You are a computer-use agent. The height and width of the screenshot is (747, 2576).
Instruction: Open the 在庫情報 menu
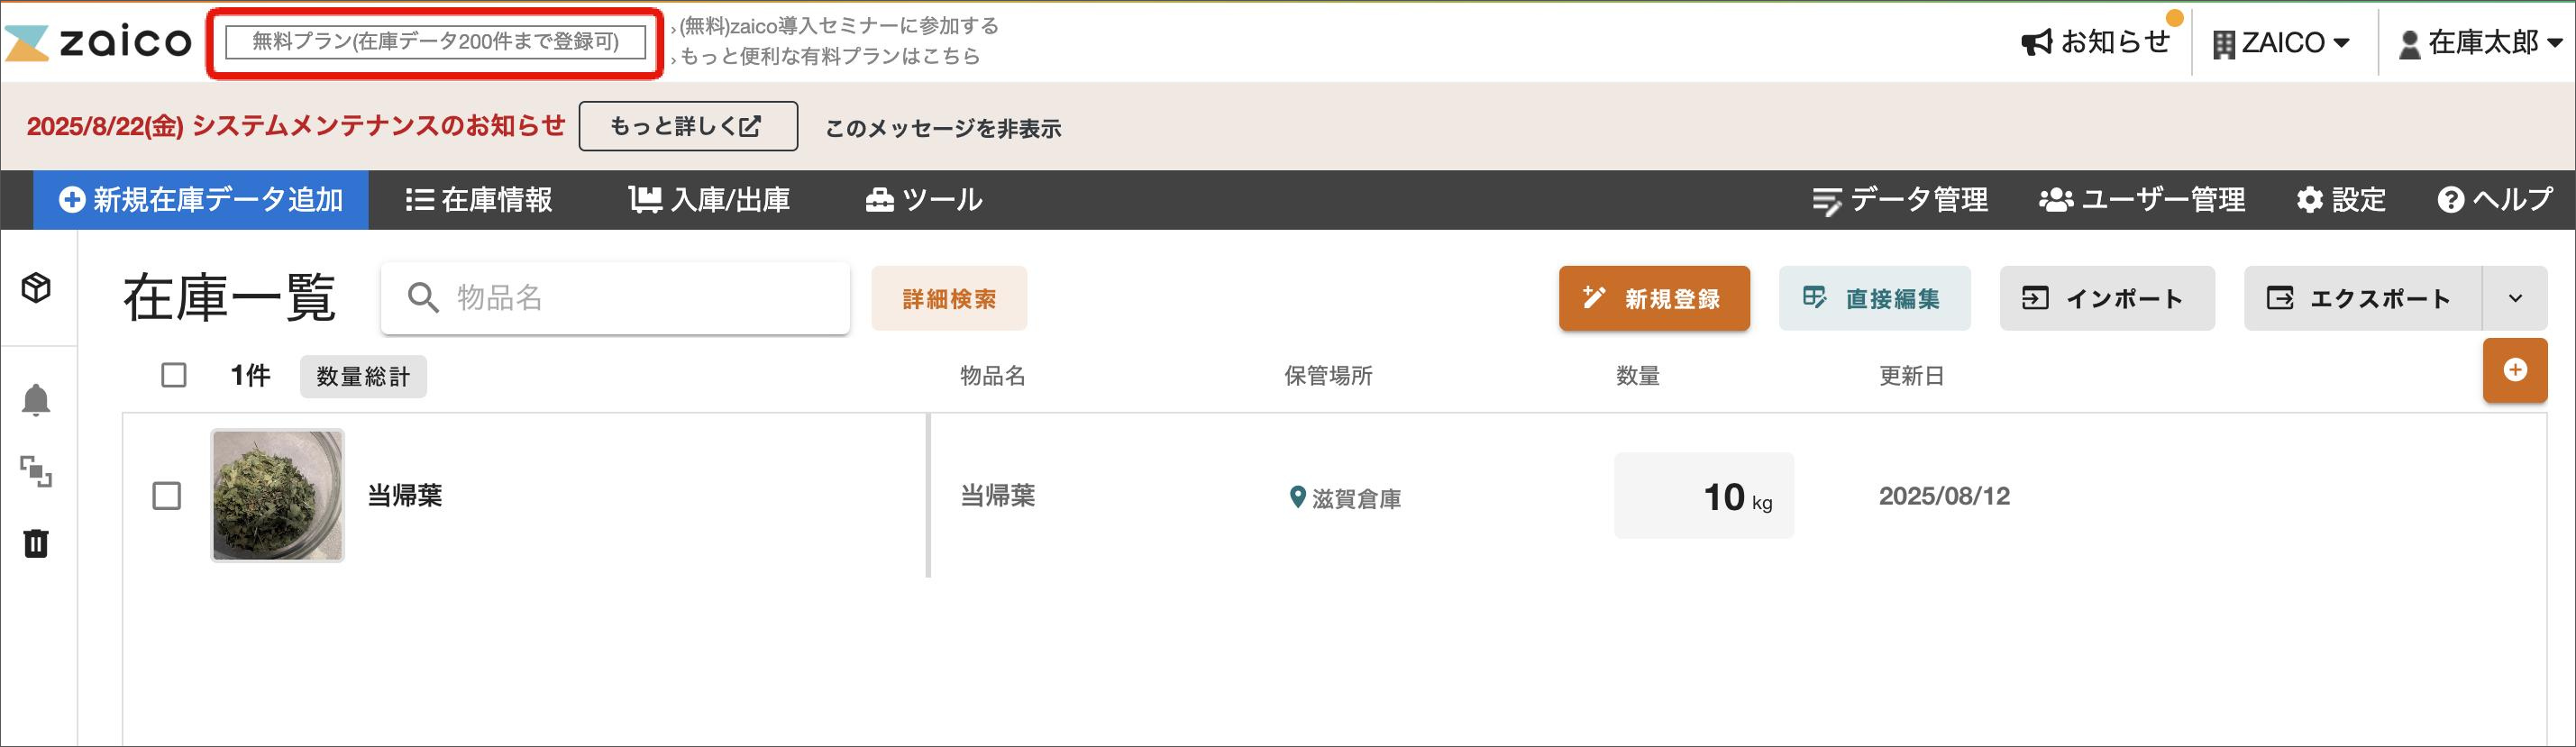pyautogui.click(x=479, y=200)
